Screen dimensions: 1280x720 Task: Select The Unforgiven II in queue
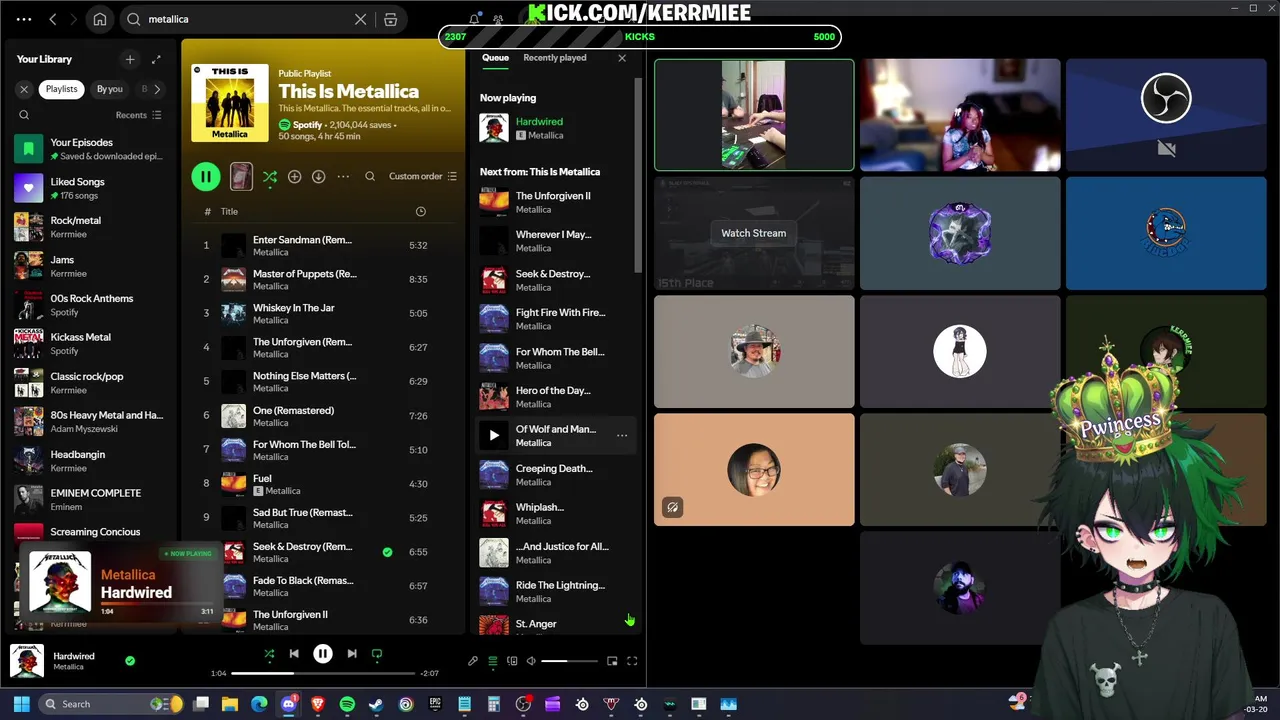[554, 202]
